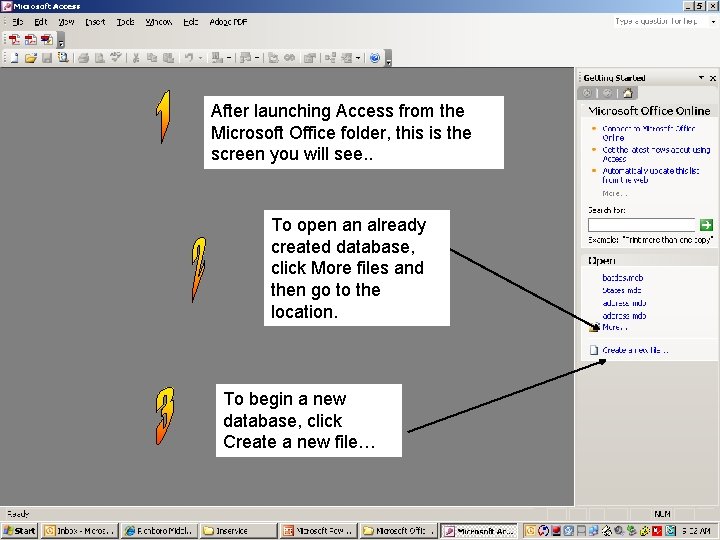The image size is (720, 540).
Task: Click the Spelling check toolbar icon
Action: tap(115, 58)
